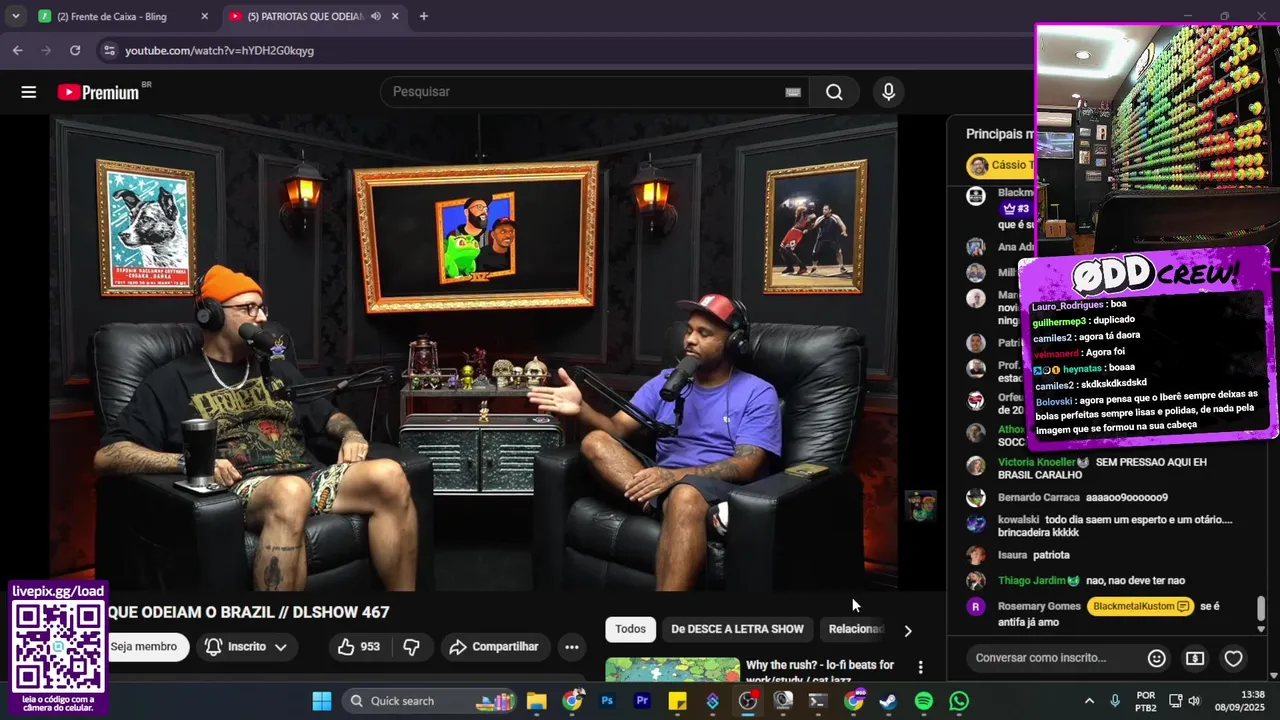Open the lo-fi beats video thumbnail
The width and height of the screenshot is (1280, 720).
[x=671, y=670]
